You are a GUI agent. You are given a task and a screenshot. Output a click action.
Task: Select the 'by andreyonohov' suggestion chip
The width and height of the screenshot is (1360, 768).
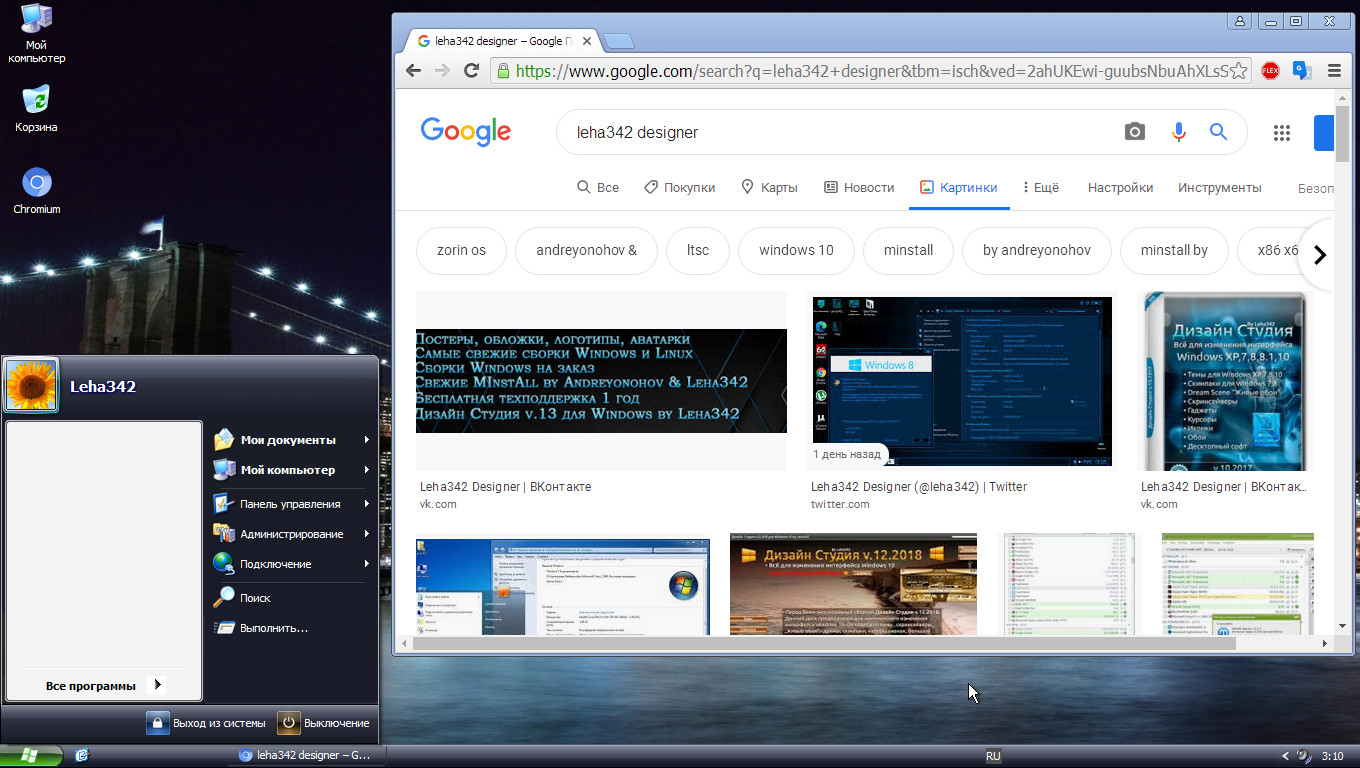pyautogui.click(x=1037, y=250)
